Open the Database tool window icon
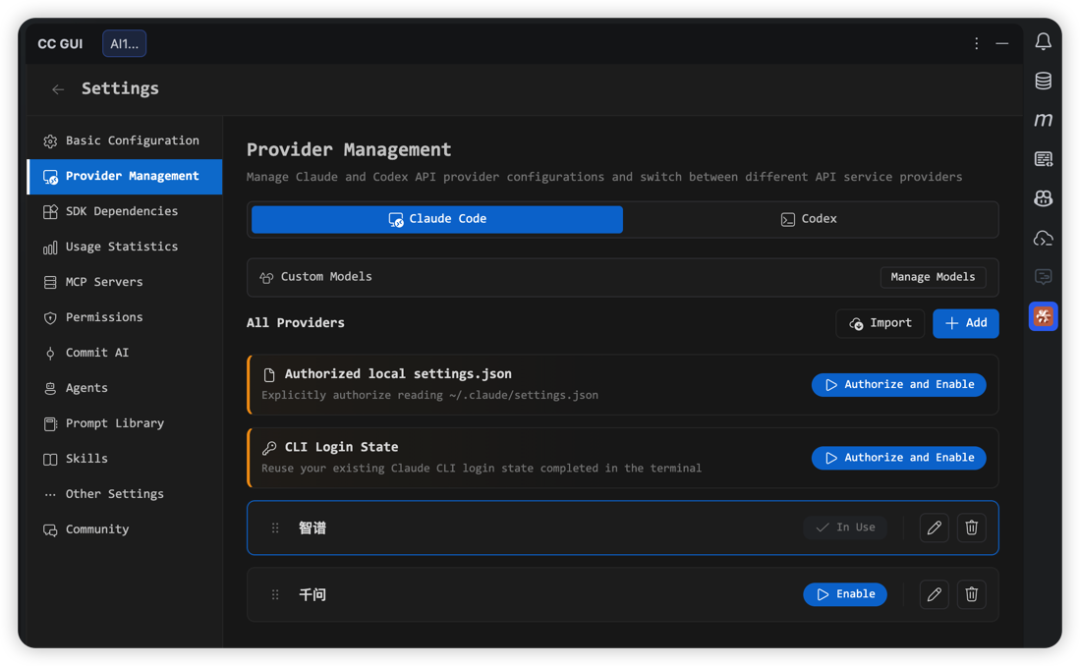 tap(1043, 81)
